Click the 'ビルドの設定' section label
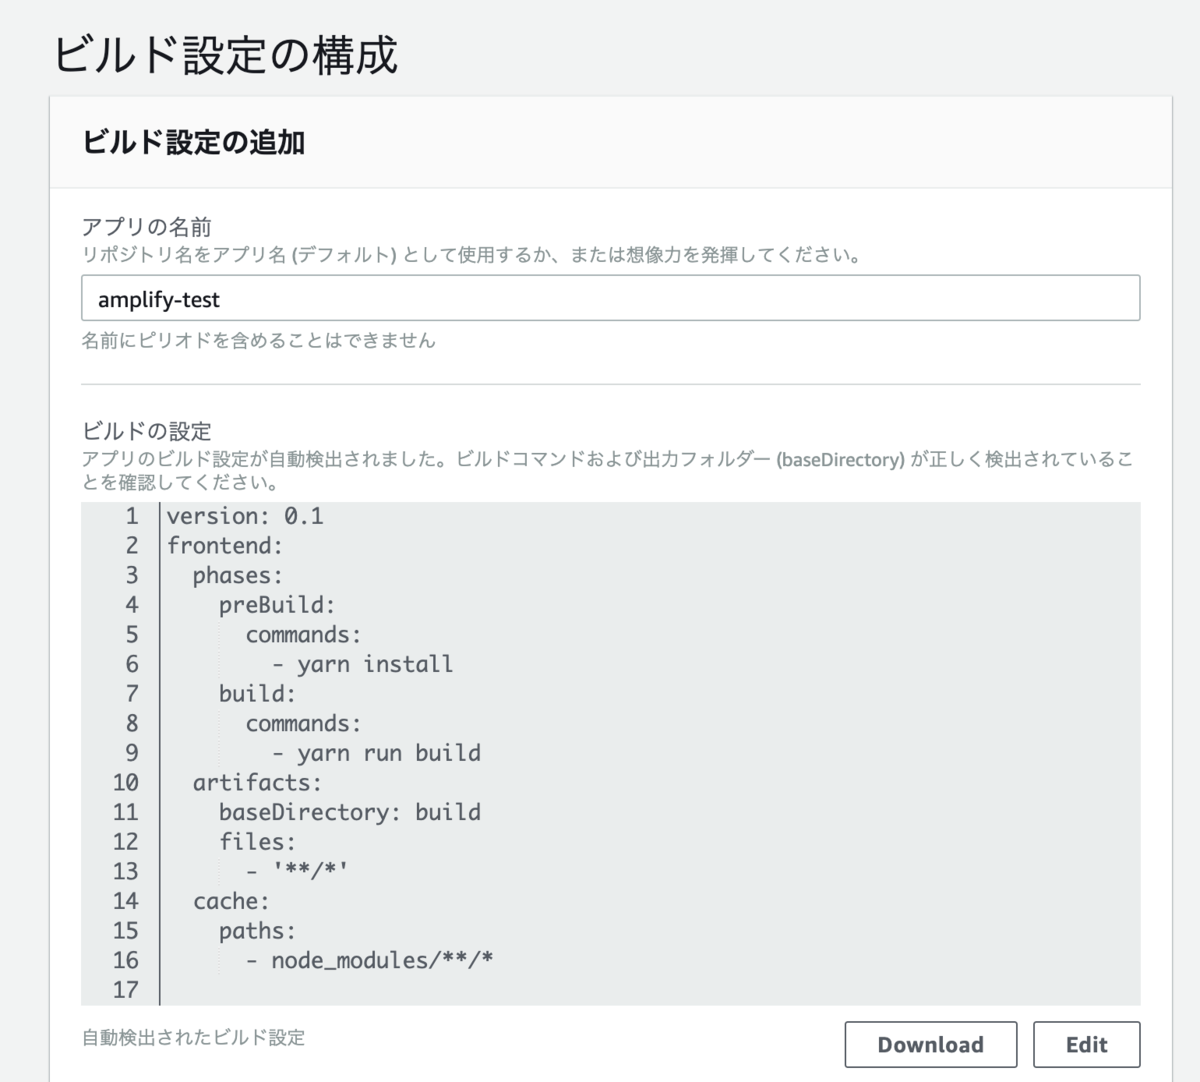 pos(146,431)
